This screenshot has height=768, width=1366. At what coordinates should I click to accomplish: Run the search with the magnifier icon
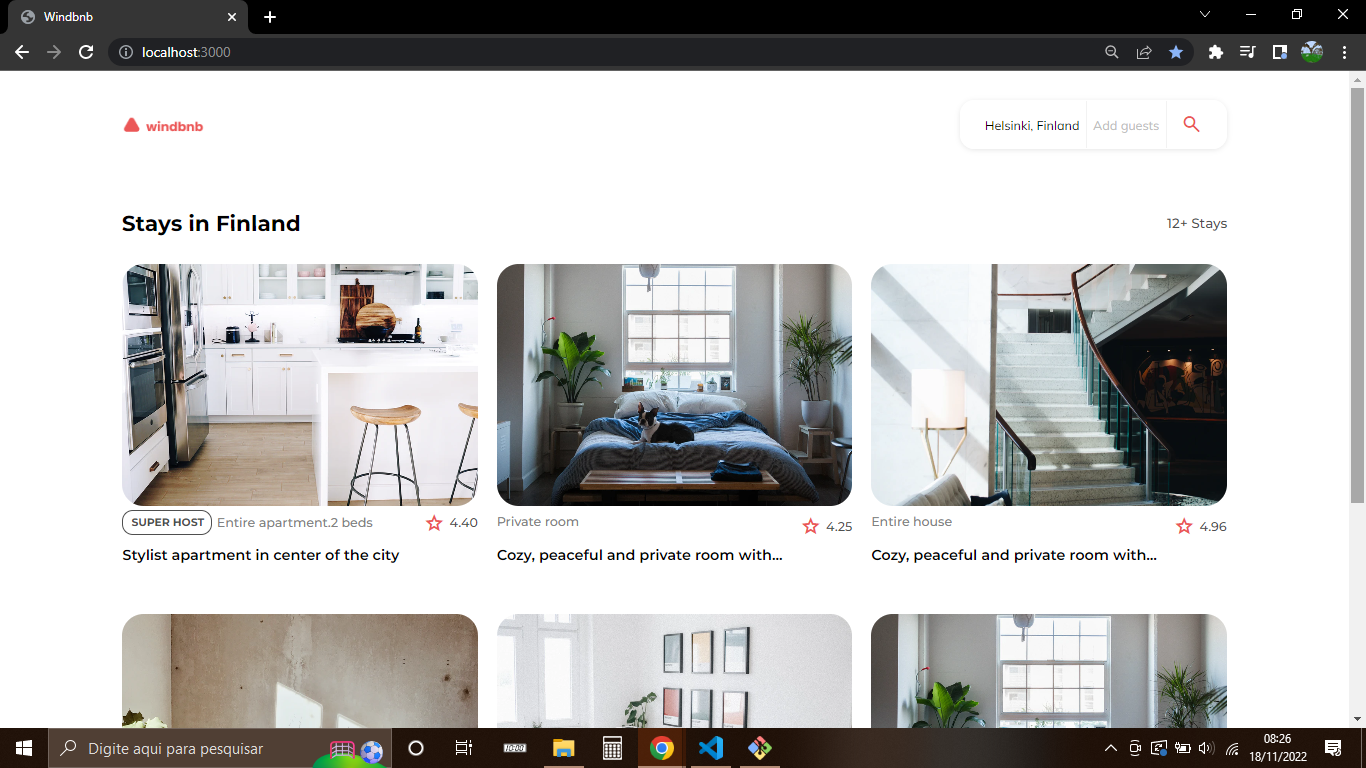1191,124
